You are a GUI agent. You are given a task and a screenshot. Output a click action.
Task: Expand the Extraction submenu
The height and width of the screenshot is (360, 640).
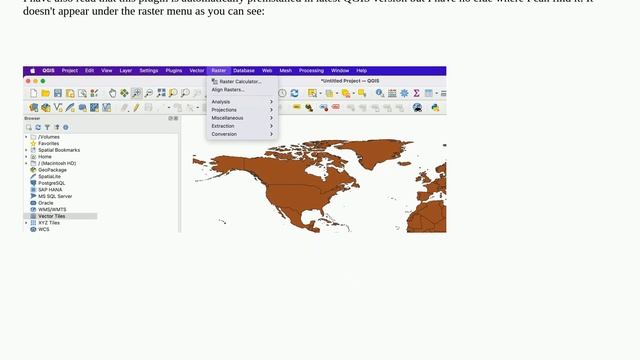242,126
